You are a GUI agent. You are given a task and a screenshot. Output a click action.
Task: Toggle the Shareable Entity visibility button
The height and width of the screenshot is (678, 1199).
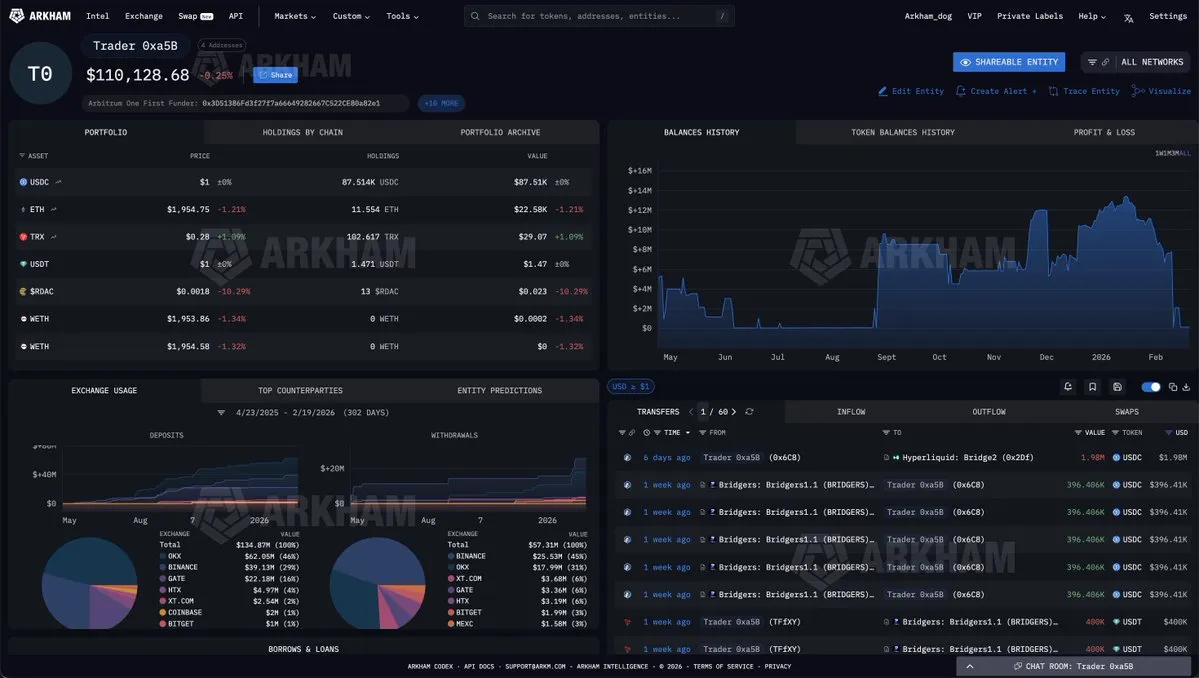point(1008,62)
